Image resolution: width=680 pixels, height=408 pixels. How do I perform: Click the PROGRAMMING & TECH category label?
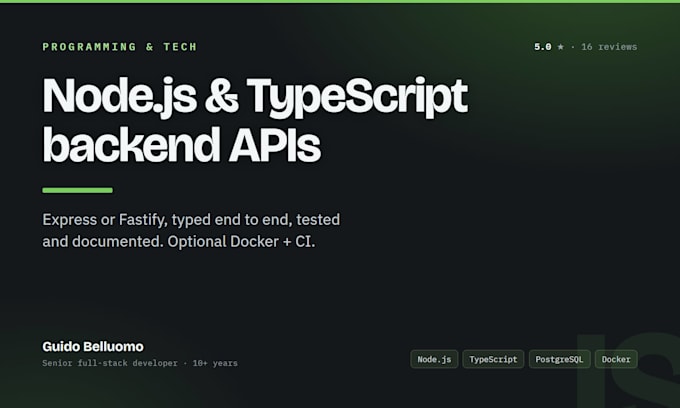click(x=120, y=46)
